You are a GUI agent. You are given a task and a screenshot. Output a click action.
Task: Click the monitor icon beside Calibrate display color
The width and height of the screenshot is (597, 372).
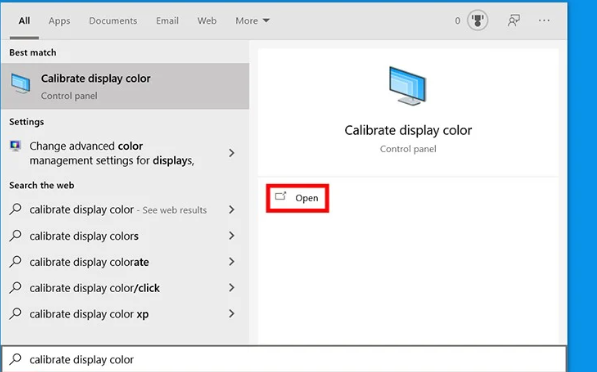21,84
